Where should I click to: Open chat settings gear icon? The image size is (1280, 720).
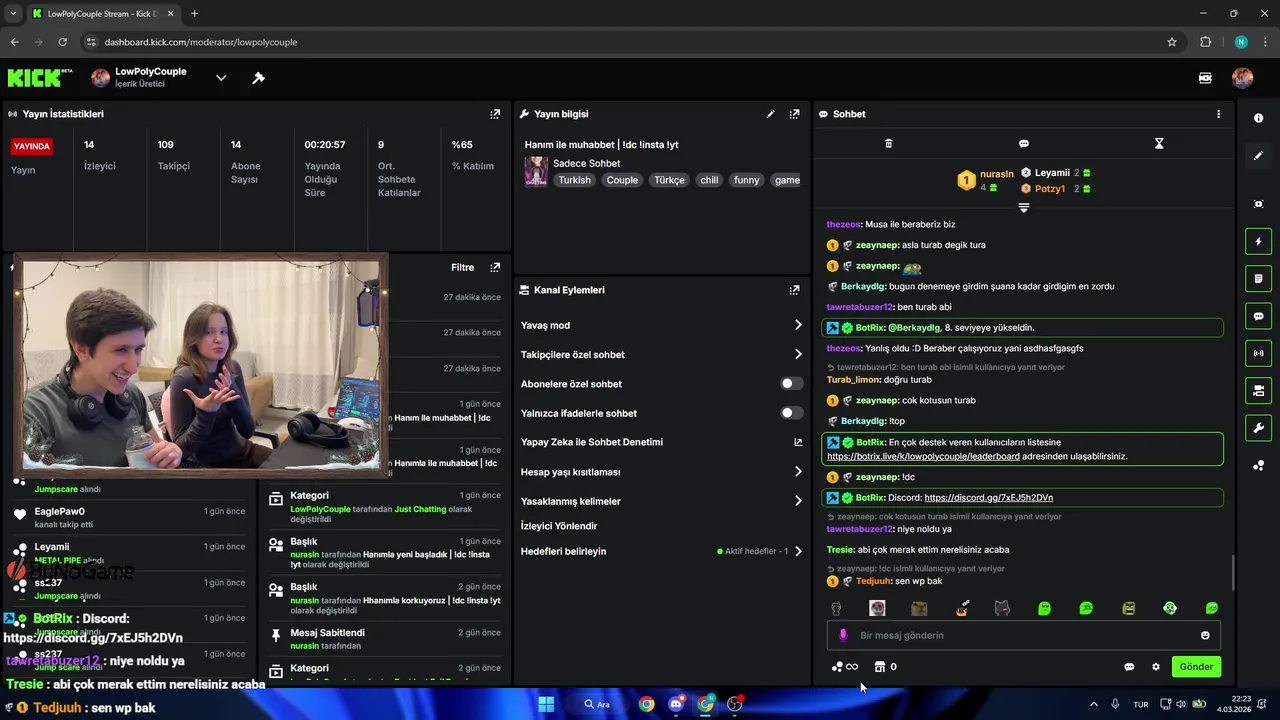pos(1156,667)
